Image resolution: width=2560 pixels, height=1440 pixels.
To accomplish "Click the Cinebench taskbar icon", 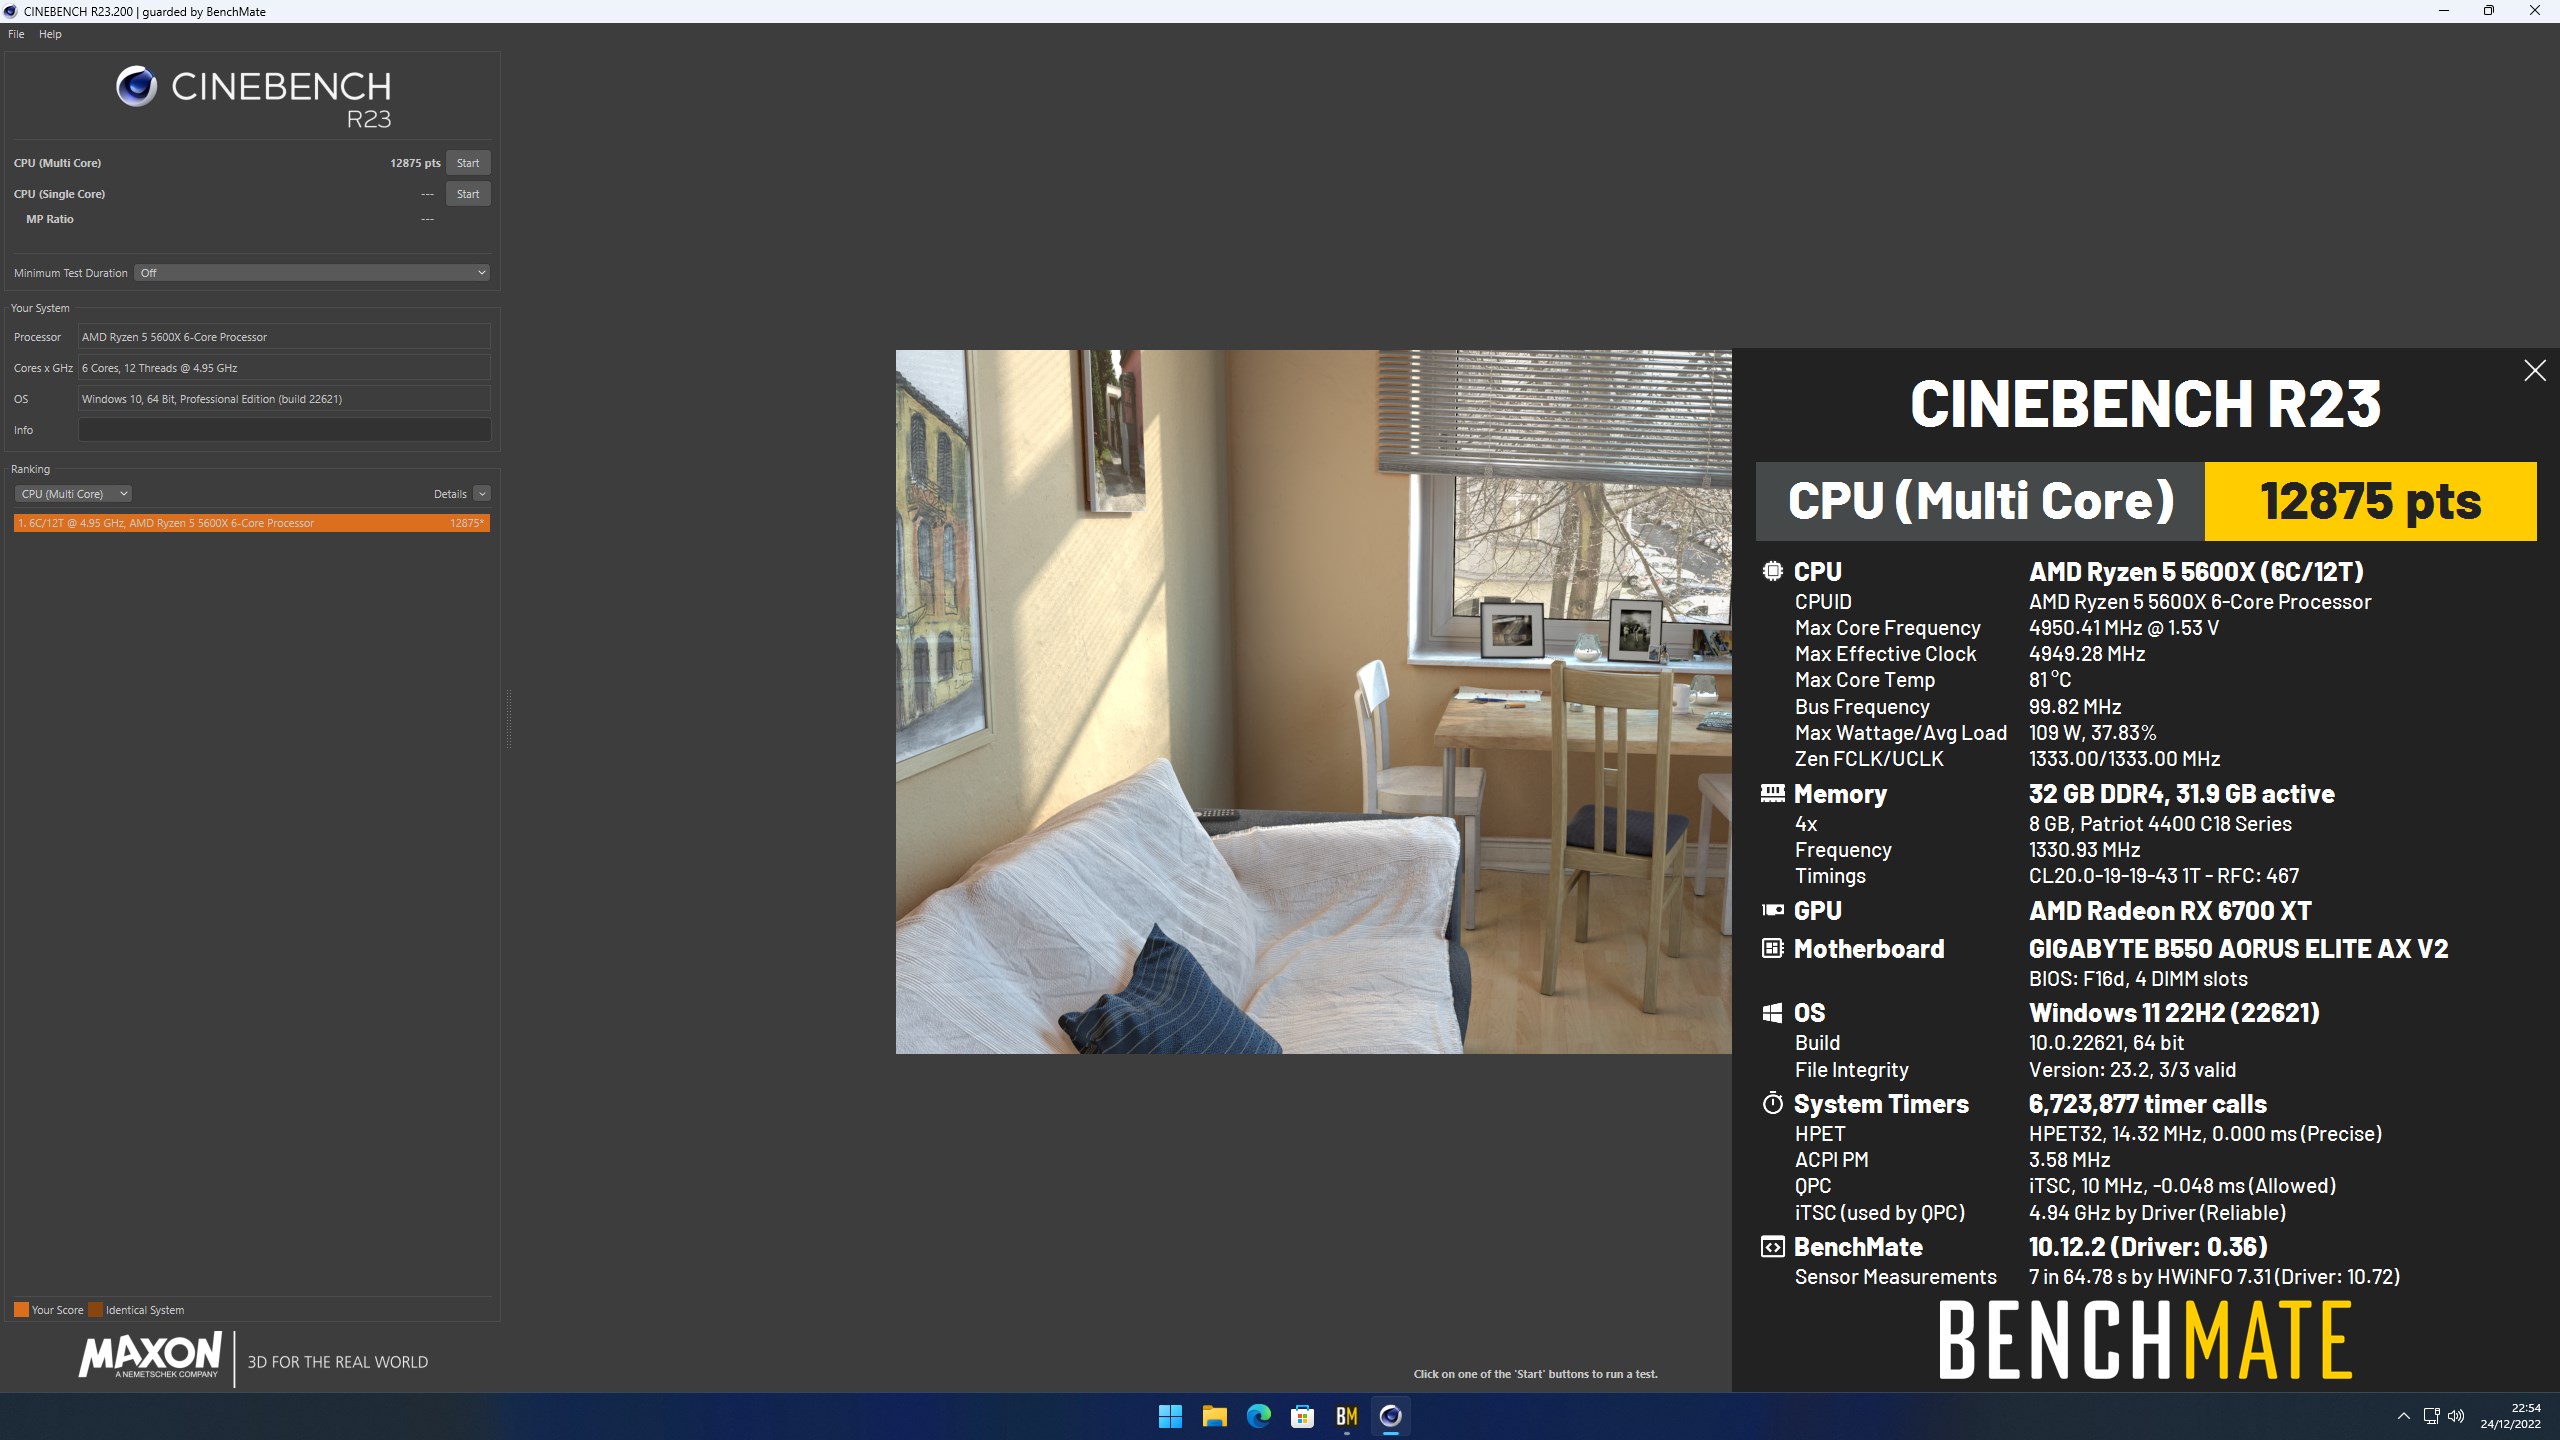I will coord(1390,1416).
